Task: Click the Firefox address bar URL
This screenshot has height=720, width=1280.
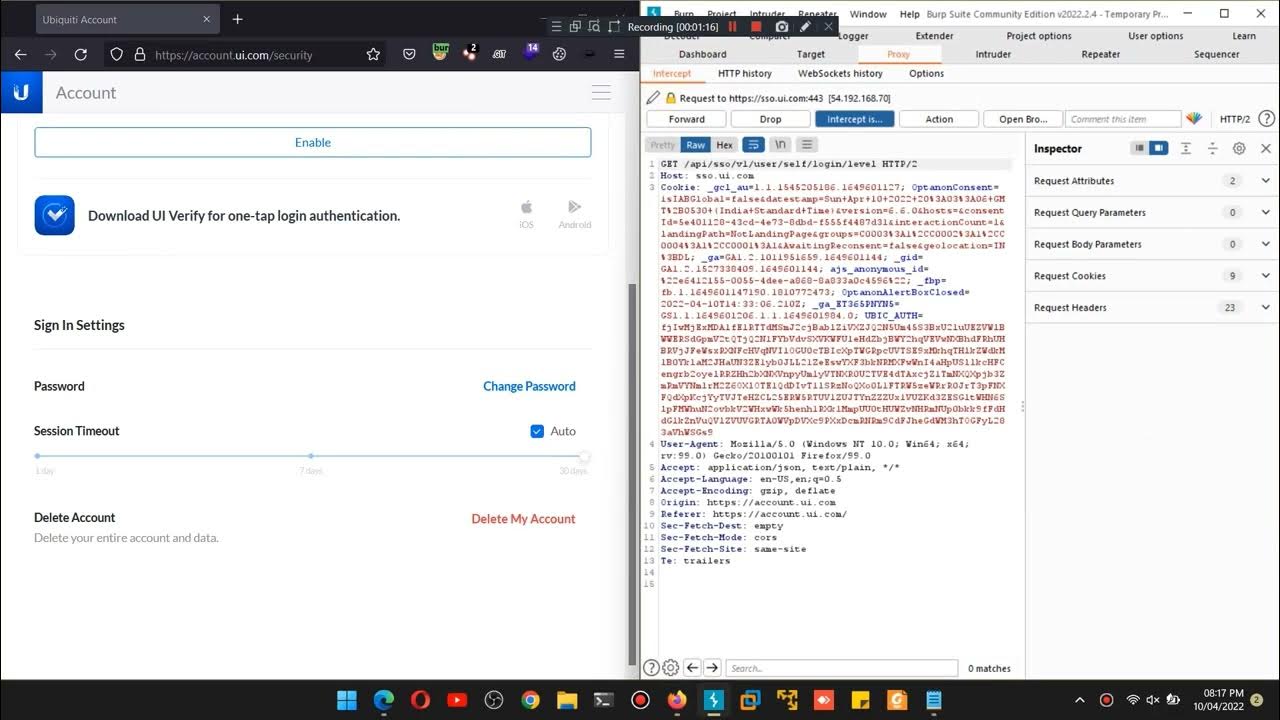Action: tap(233, 55)
